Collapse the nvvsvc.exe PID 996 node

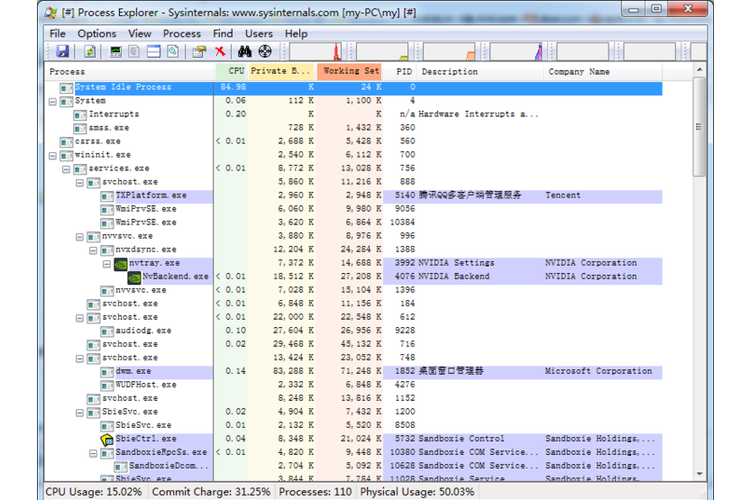point(79,237)
